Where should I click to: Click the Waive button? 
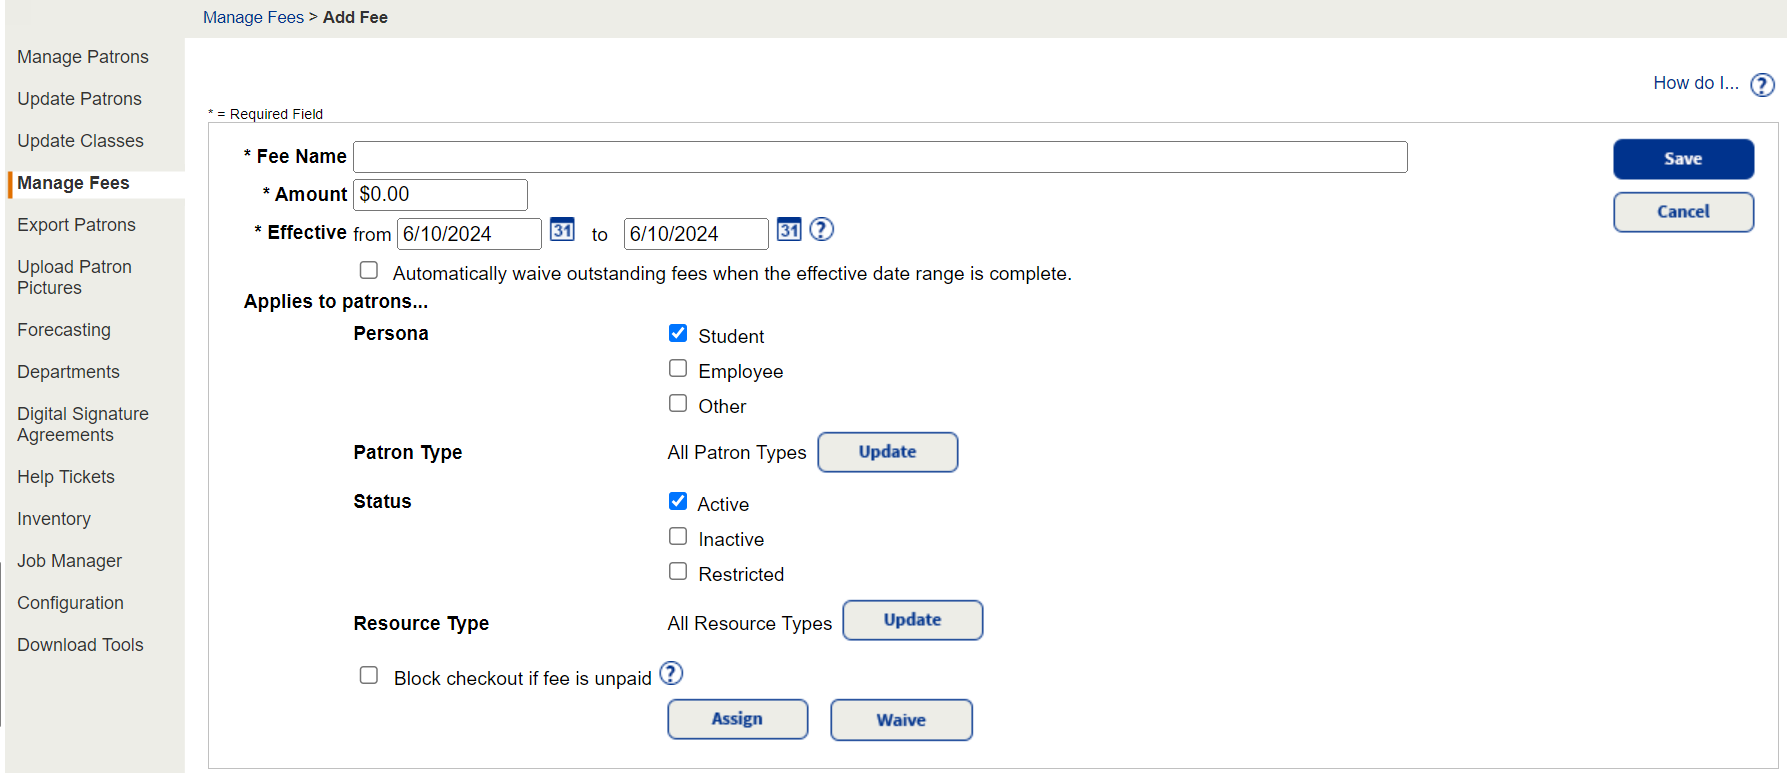click(x=901, y=720)
